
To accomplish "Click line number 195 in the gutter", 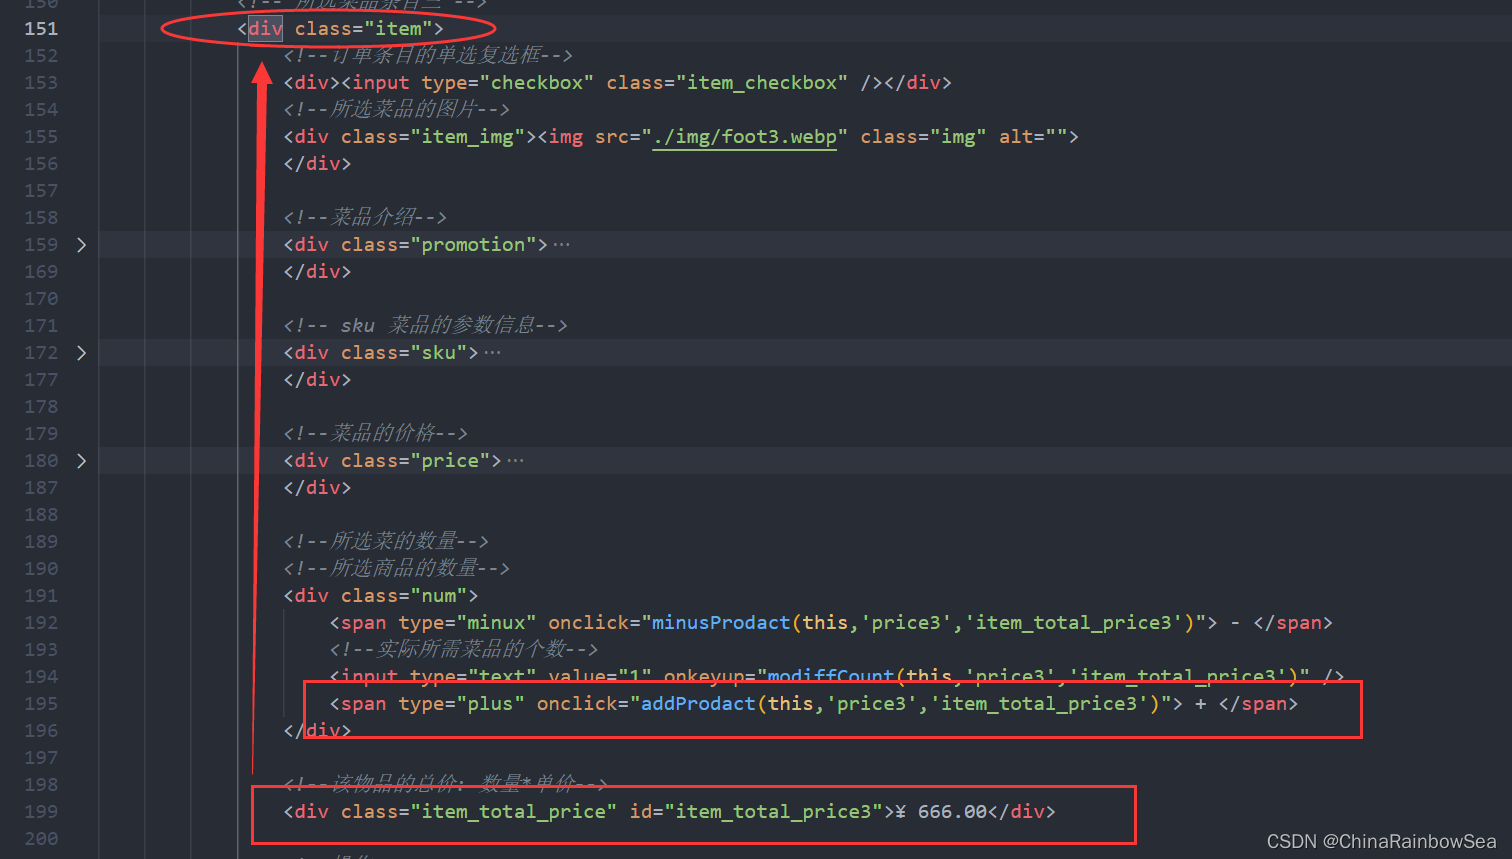I will click(x=41, y=704).
